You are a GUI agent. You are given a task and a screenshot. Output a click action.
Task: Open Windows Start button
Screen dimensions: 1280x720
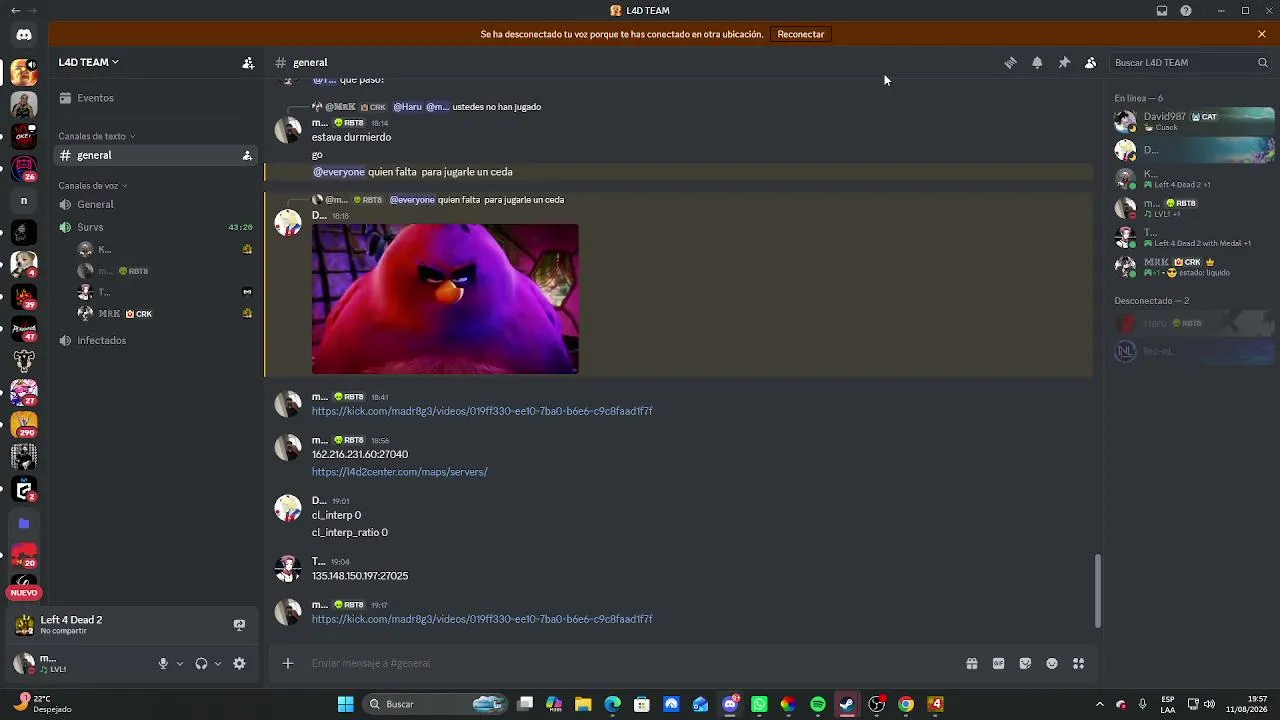coord(345,704)
